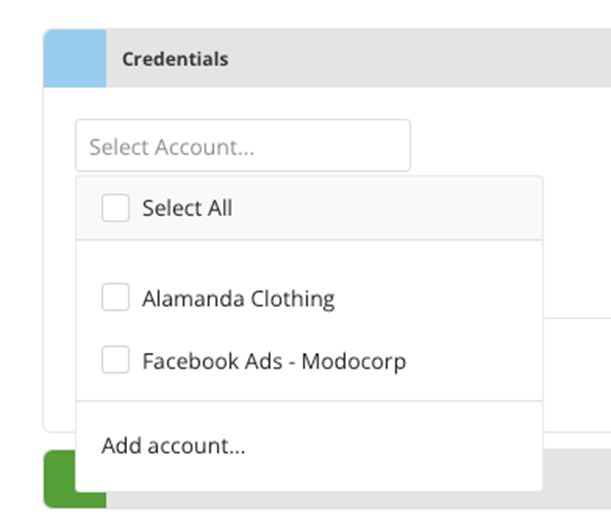Click empty space right of Add account...
The width and height of the screenshot is (611, 519).
coord(394,446)
